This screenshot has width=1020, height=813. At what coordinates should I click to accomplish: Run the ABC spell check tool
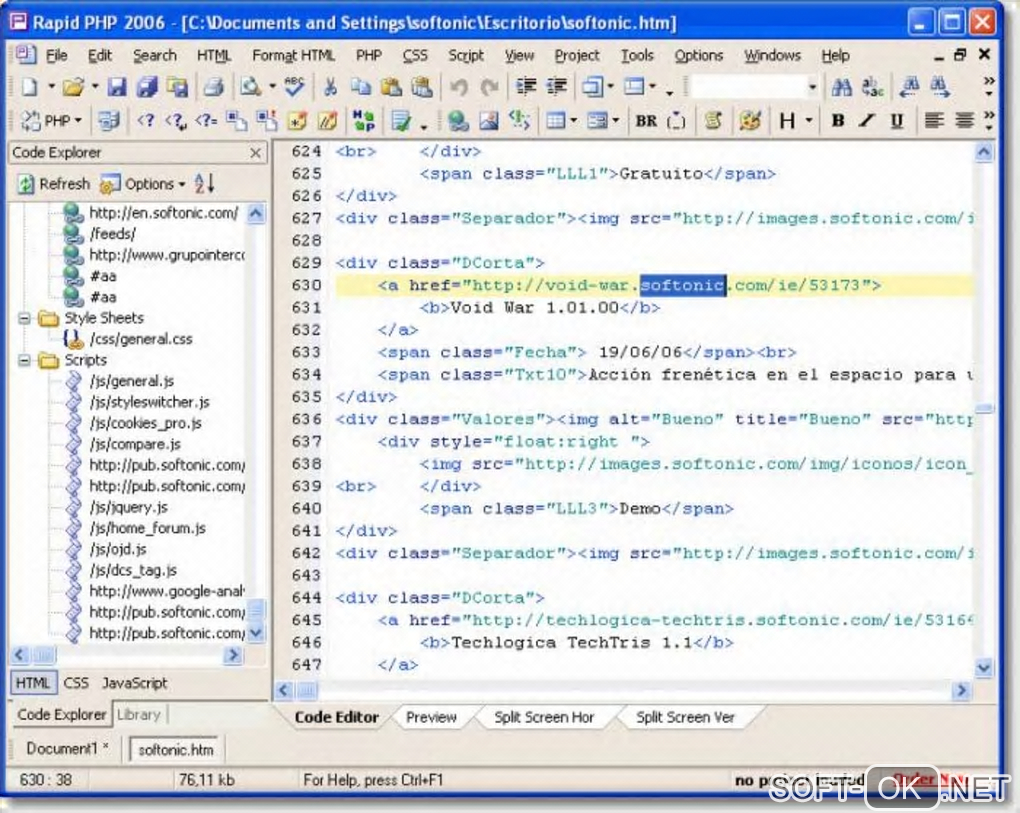pos(293,88)
